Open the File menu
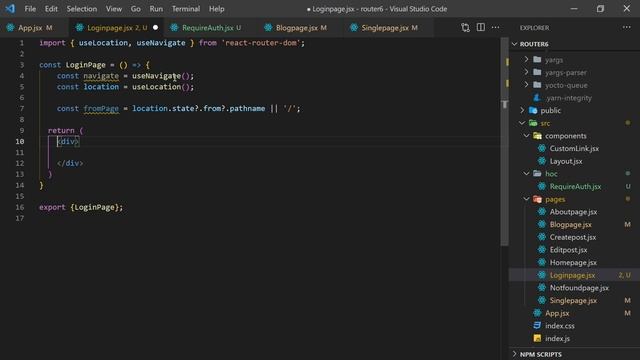This screenshot has height=360, width=640. point(30,9)
